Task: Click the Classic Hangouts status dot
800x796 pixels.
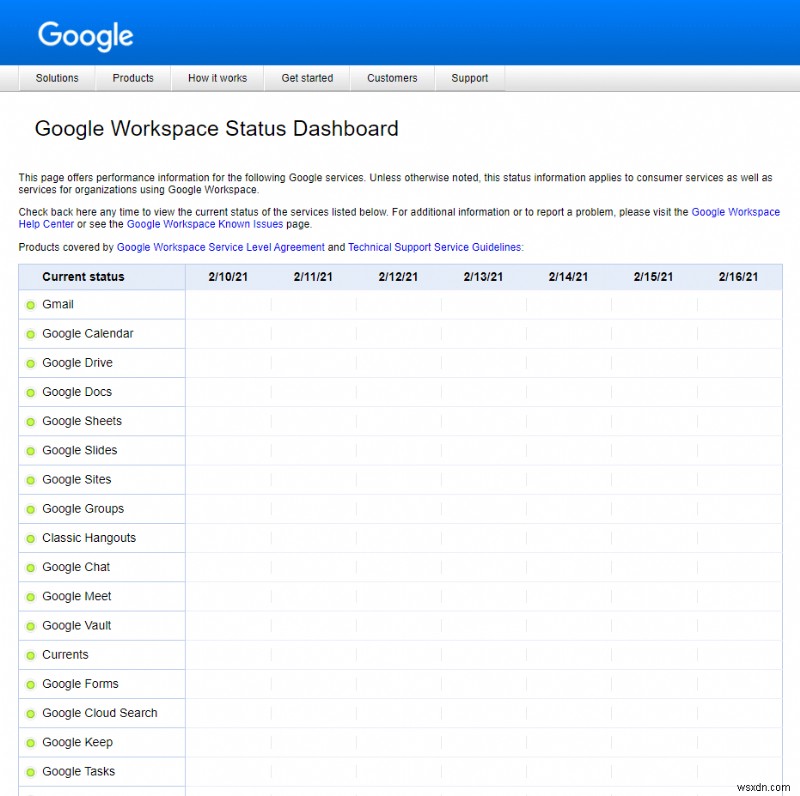Action: point(31,538)
